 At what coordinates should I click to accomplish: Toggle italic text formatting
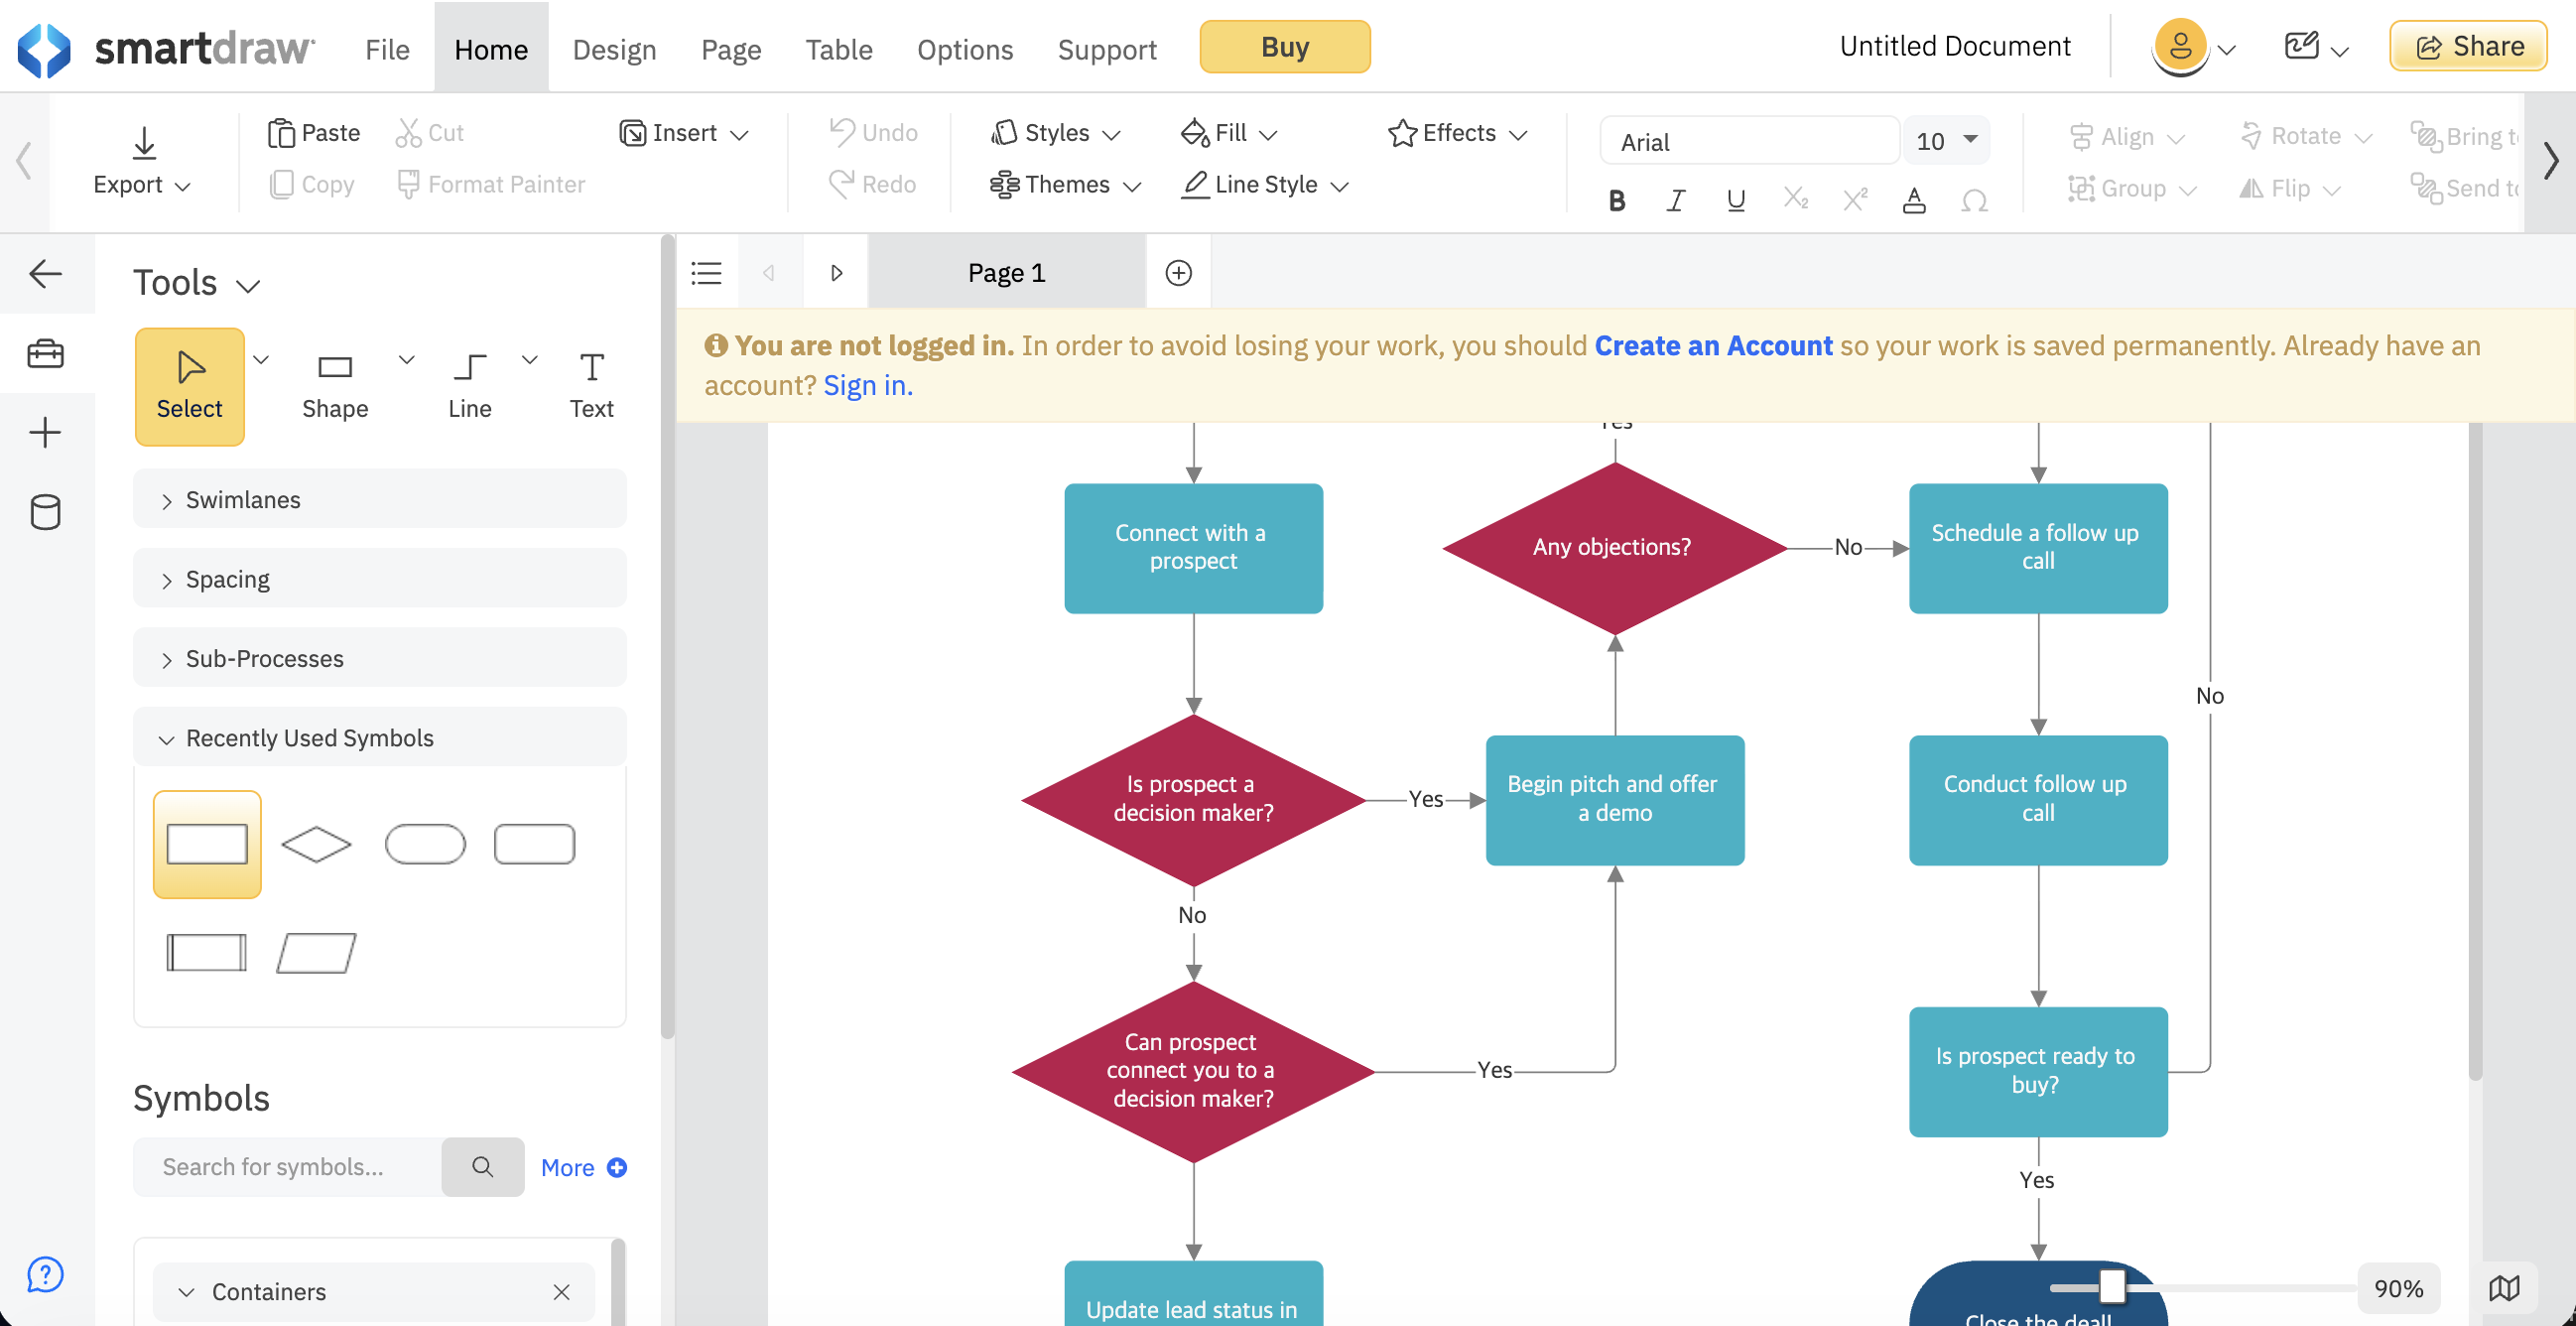1675,200
